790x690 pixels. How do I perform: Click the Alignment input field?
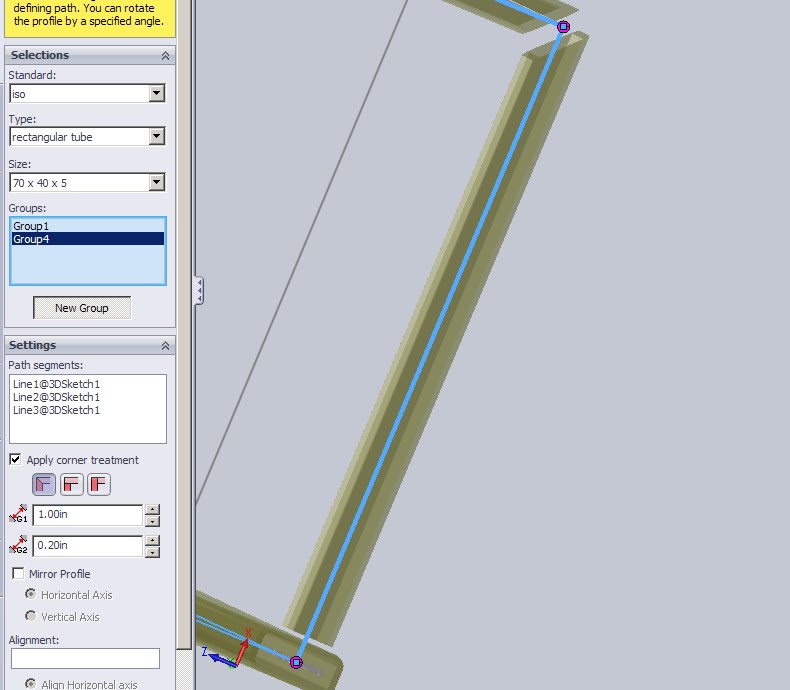click(x=85, y=658)
